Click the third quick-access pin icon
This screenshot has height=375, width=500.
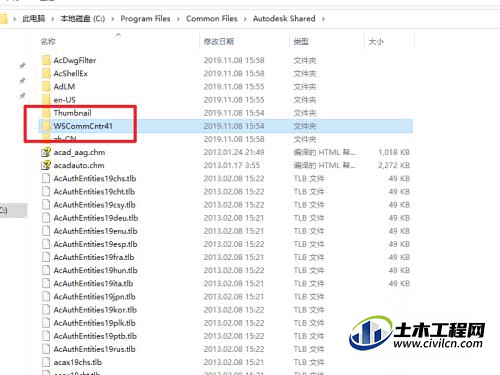pyautogui.click(x=22, y=96)
